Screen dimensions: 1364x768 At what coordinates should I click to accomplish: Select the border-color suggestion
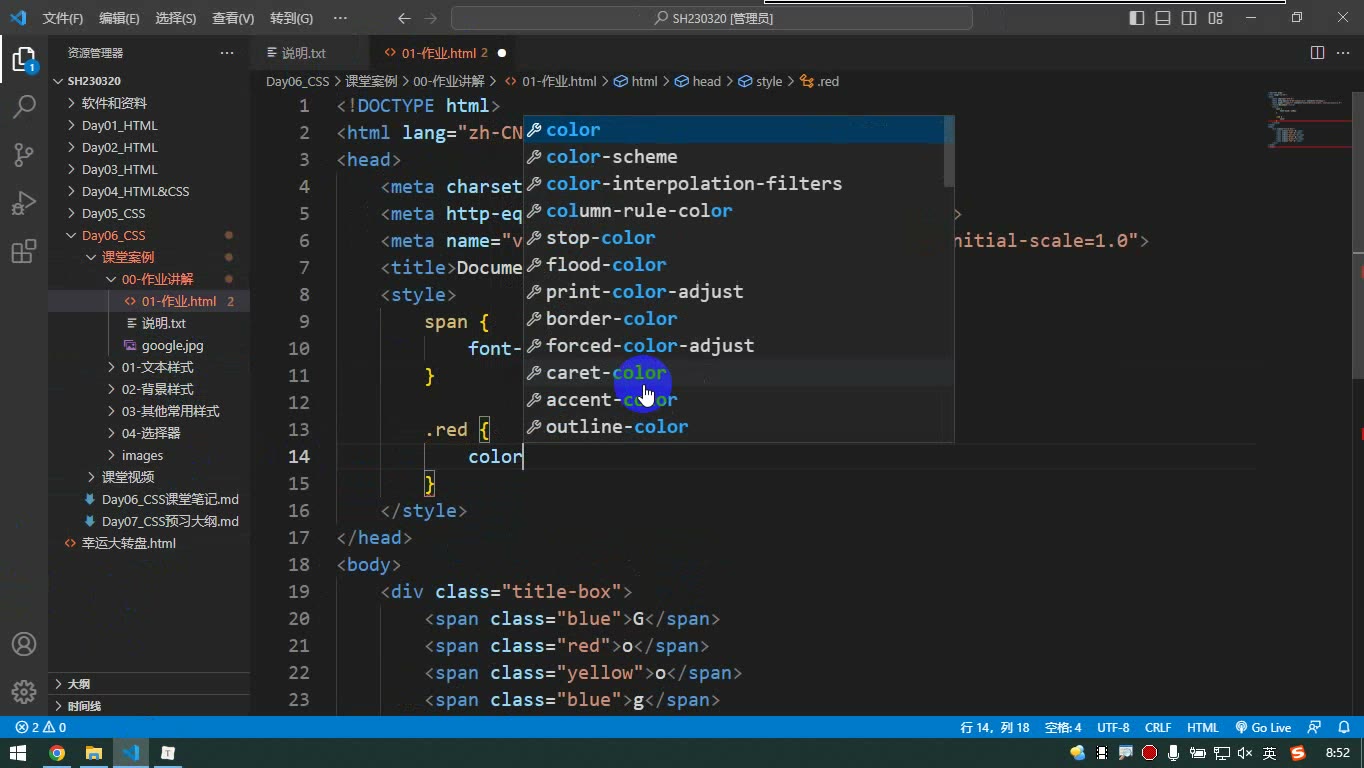[739, 319]
